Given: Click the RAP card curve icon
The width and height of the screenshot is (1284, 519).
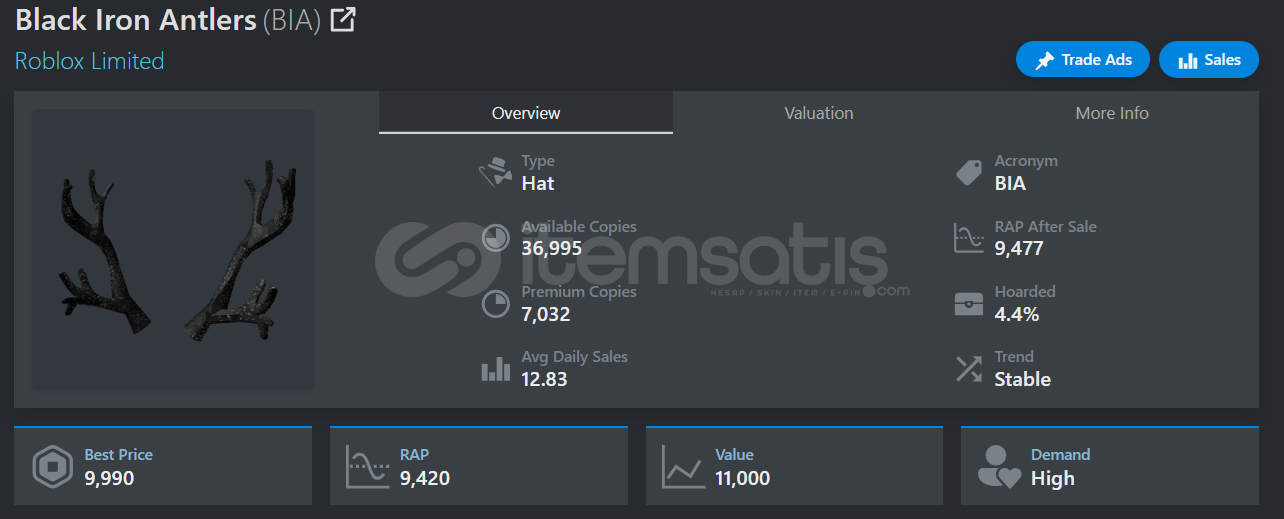Looking at the screenshot, I should pos(367,467).
